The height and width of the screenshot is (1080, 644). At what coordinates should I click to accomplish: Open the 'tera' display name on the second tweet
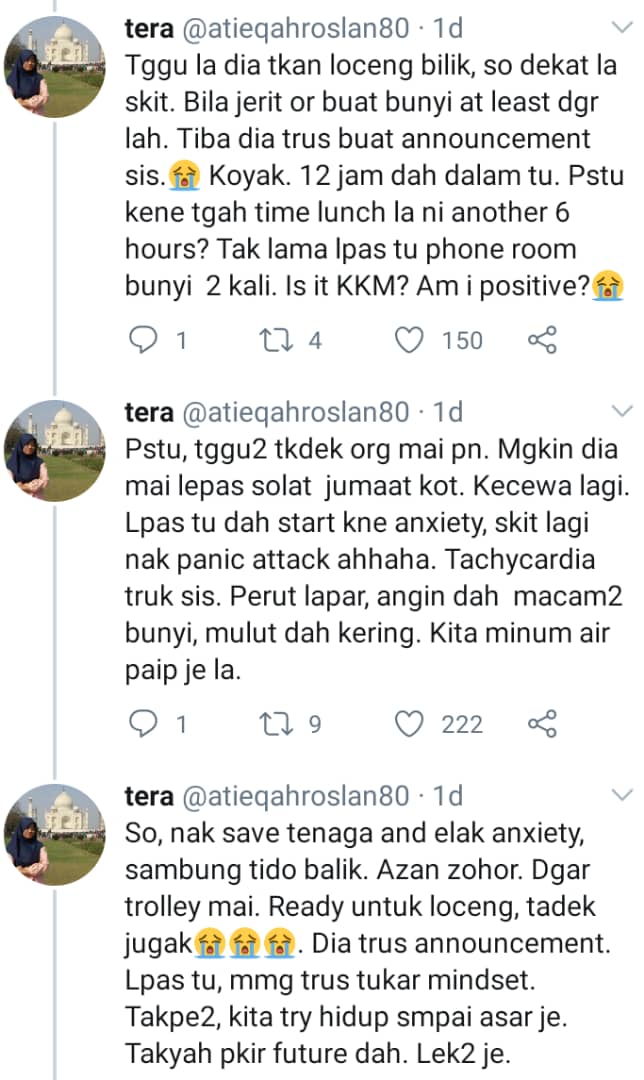(149, 412)
